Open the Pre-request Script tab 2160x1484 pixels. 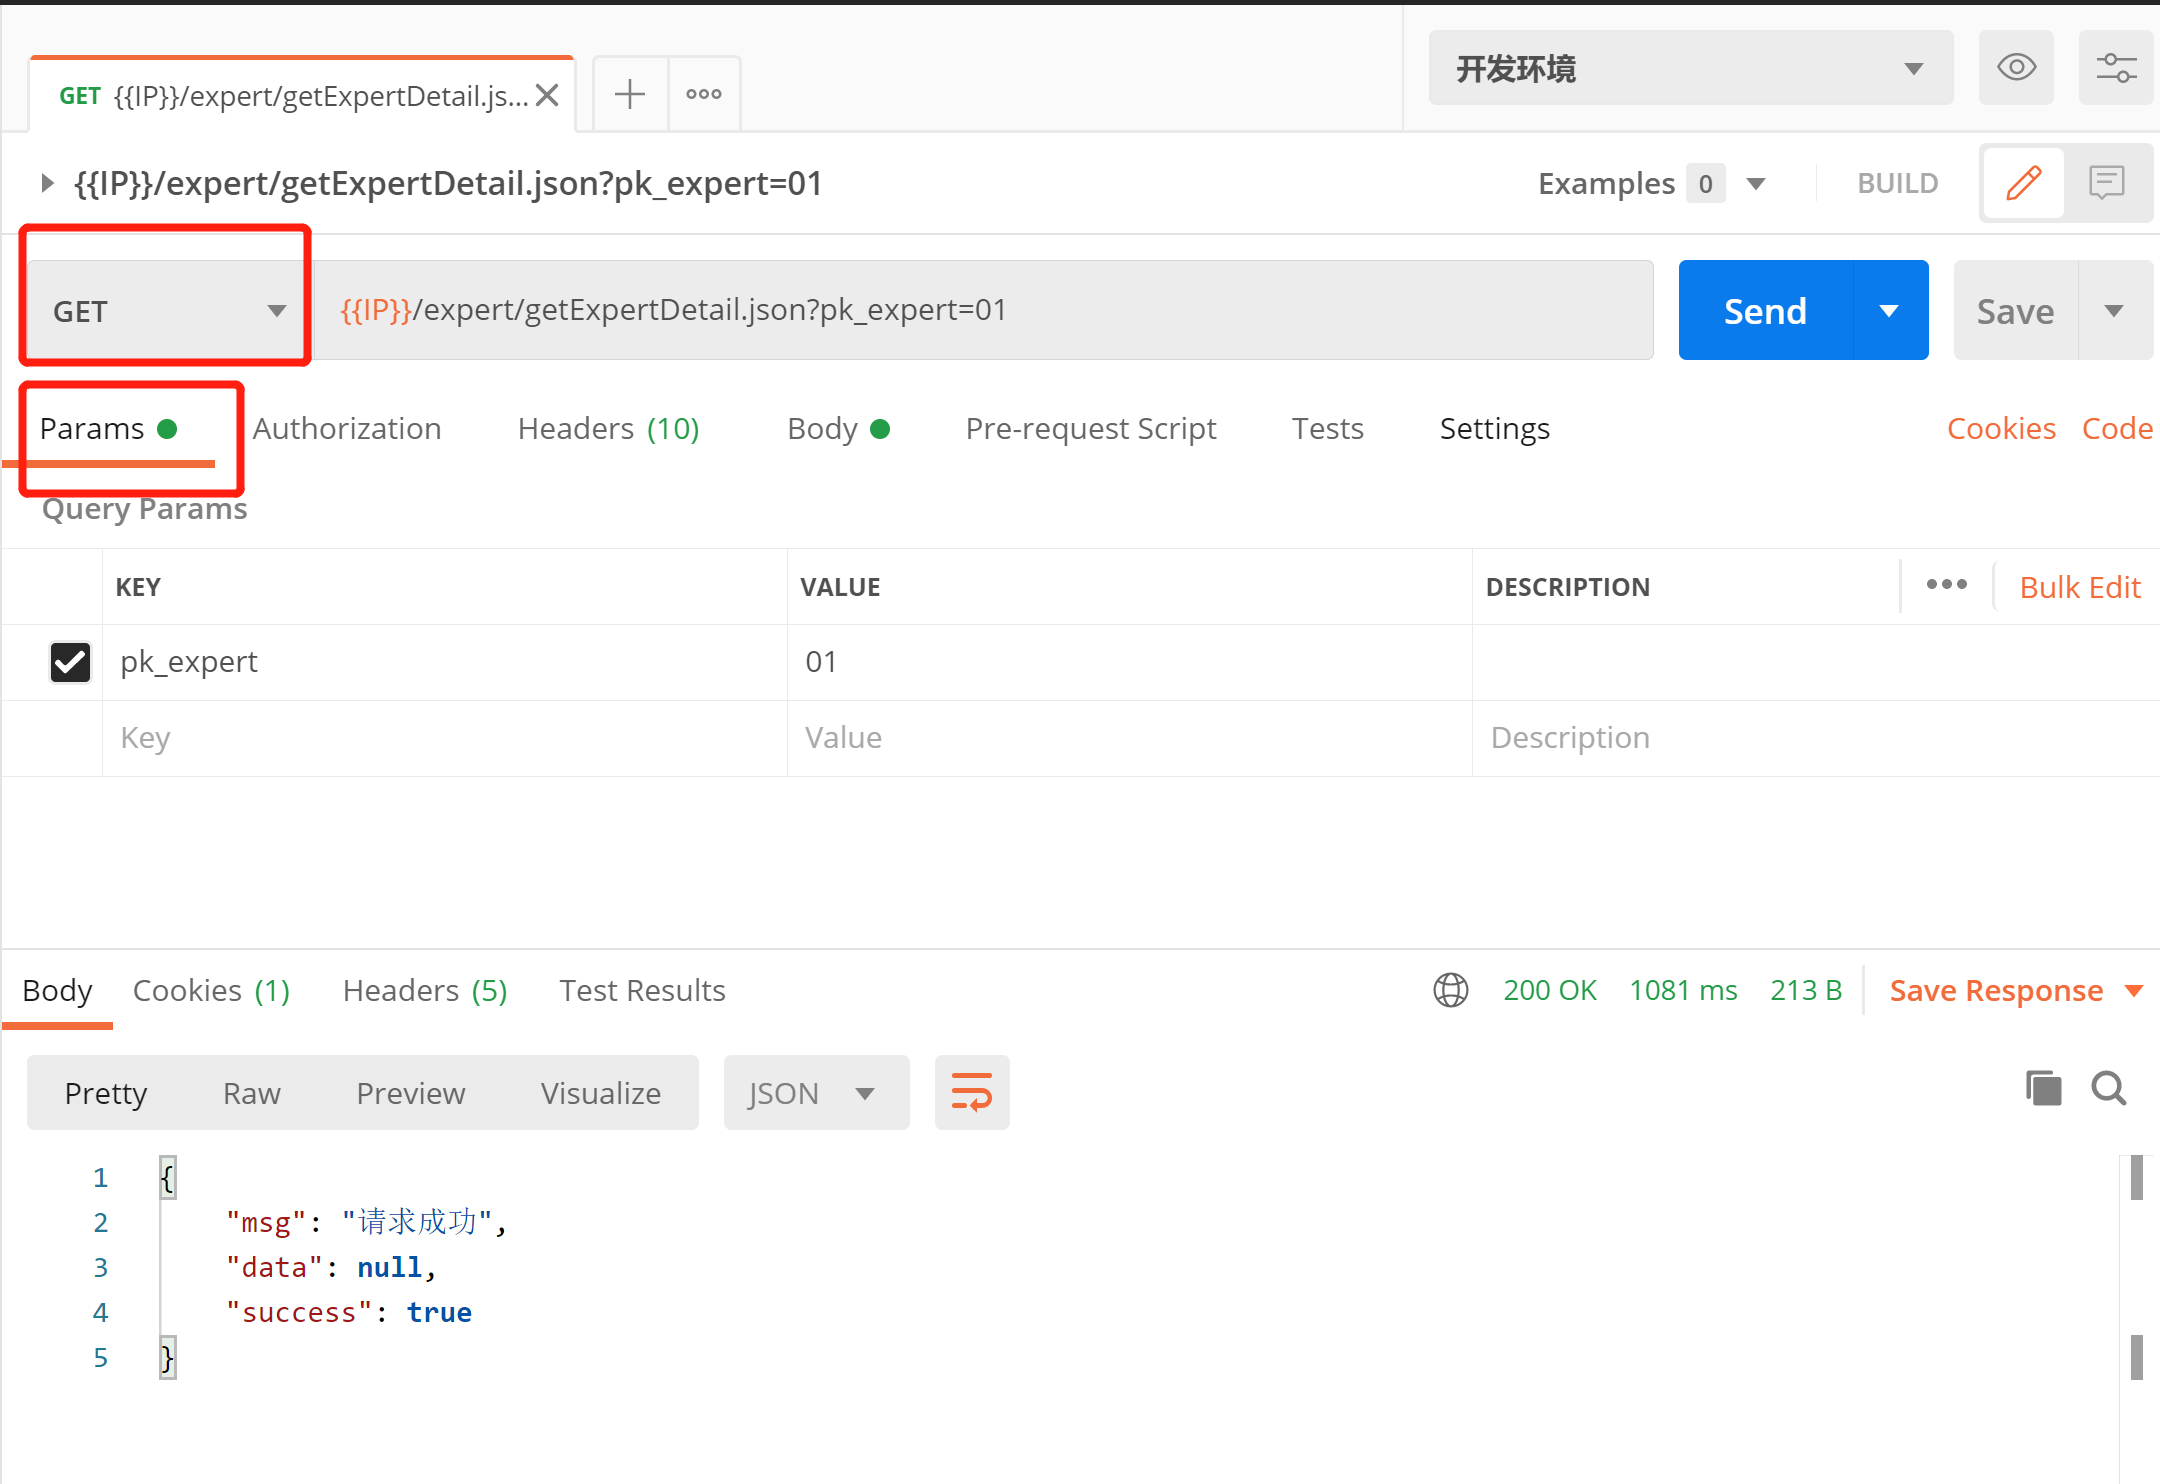pos(1090,428)
